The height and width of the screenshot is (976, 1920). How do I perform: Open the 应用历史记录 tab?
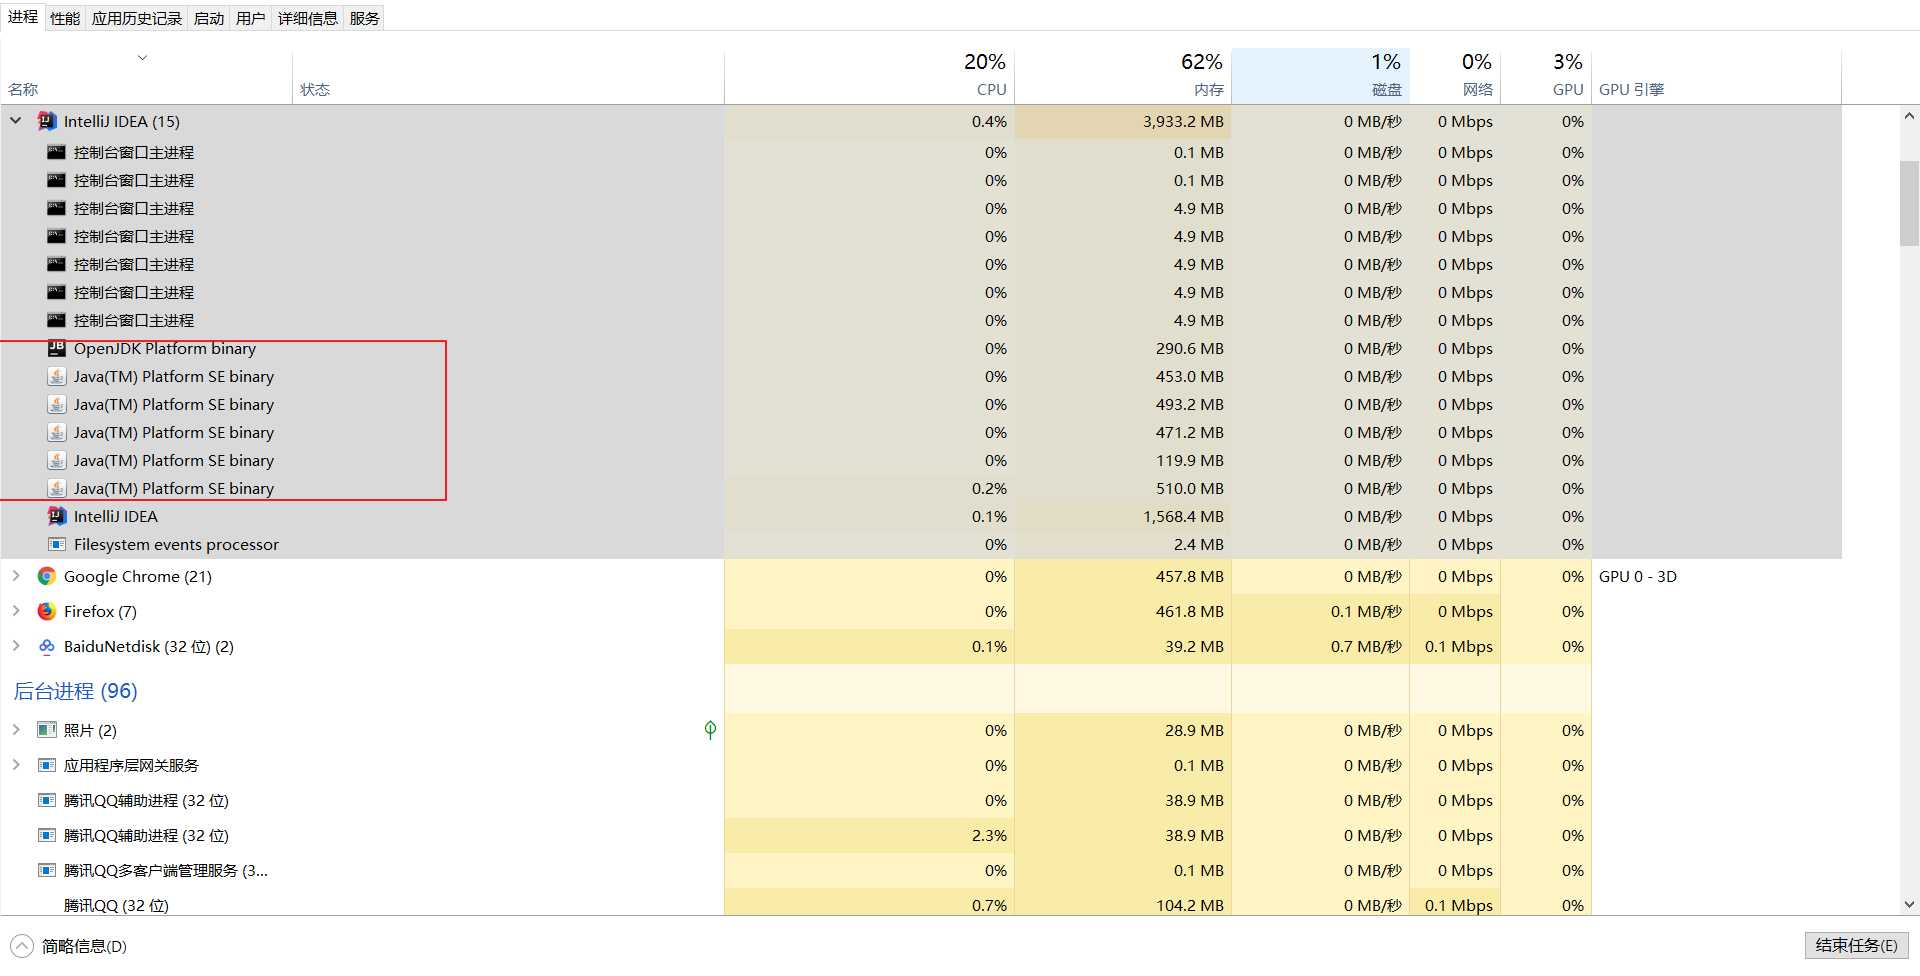[137, 18]
